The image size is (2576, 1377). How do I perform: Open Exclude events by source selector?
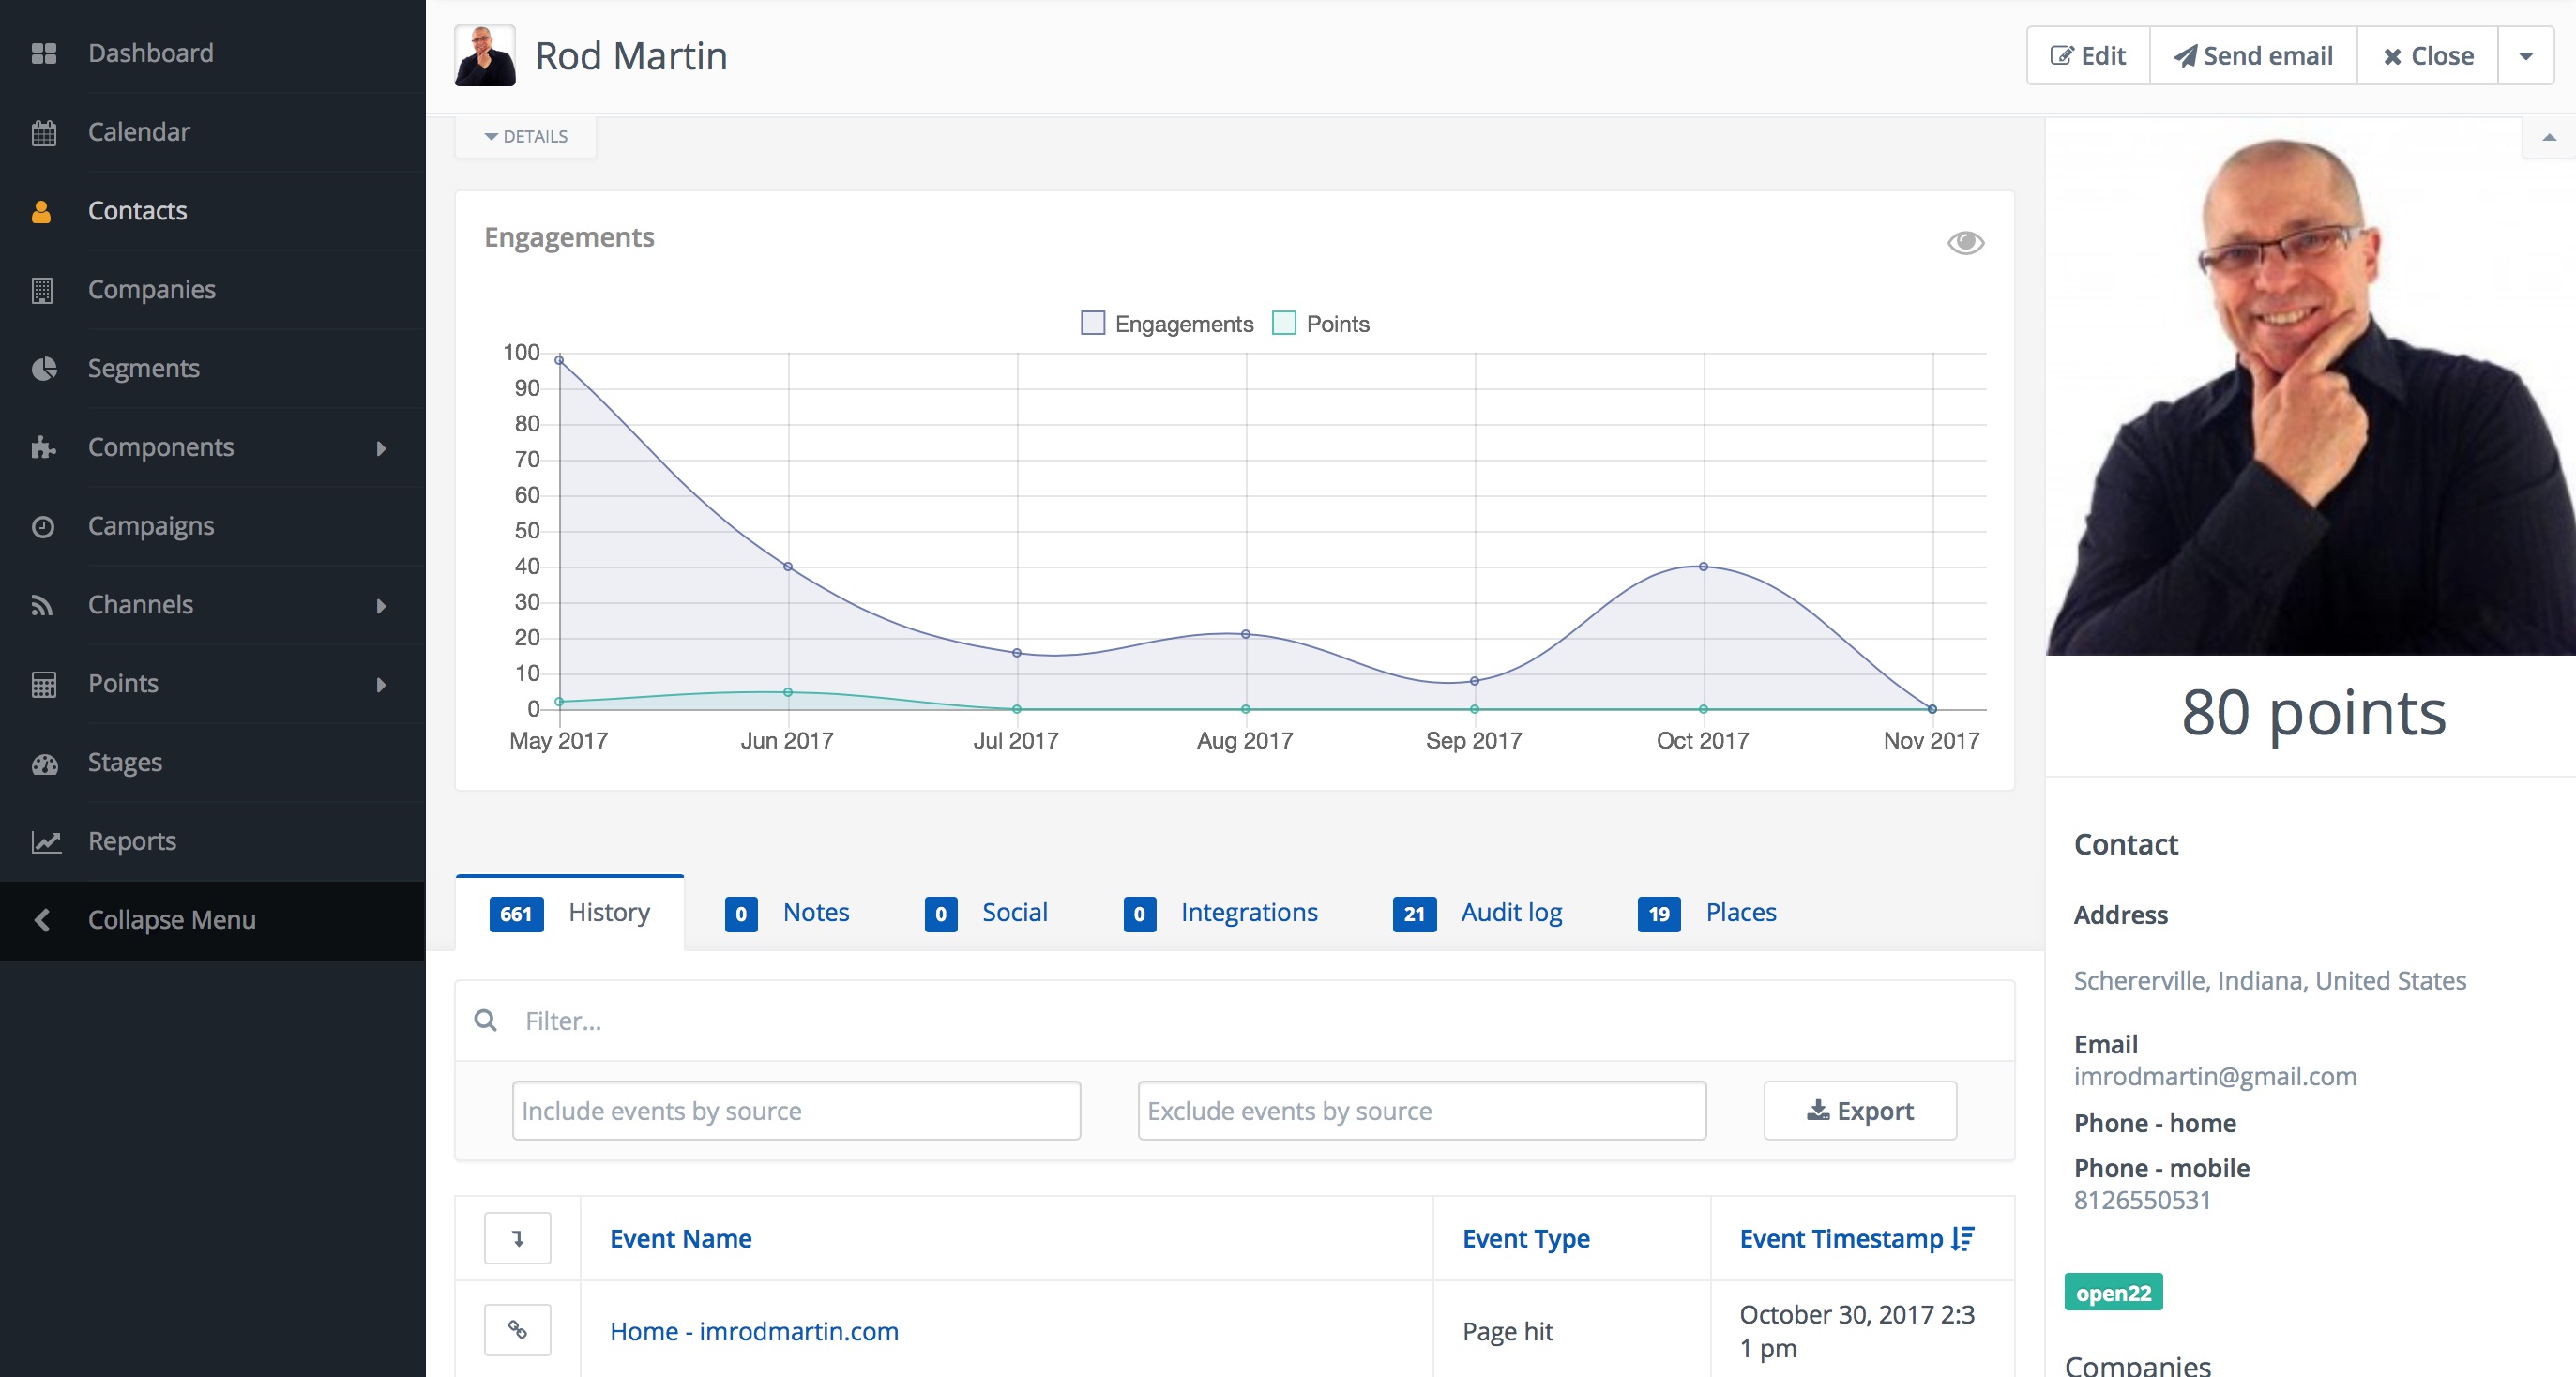1422,1110
